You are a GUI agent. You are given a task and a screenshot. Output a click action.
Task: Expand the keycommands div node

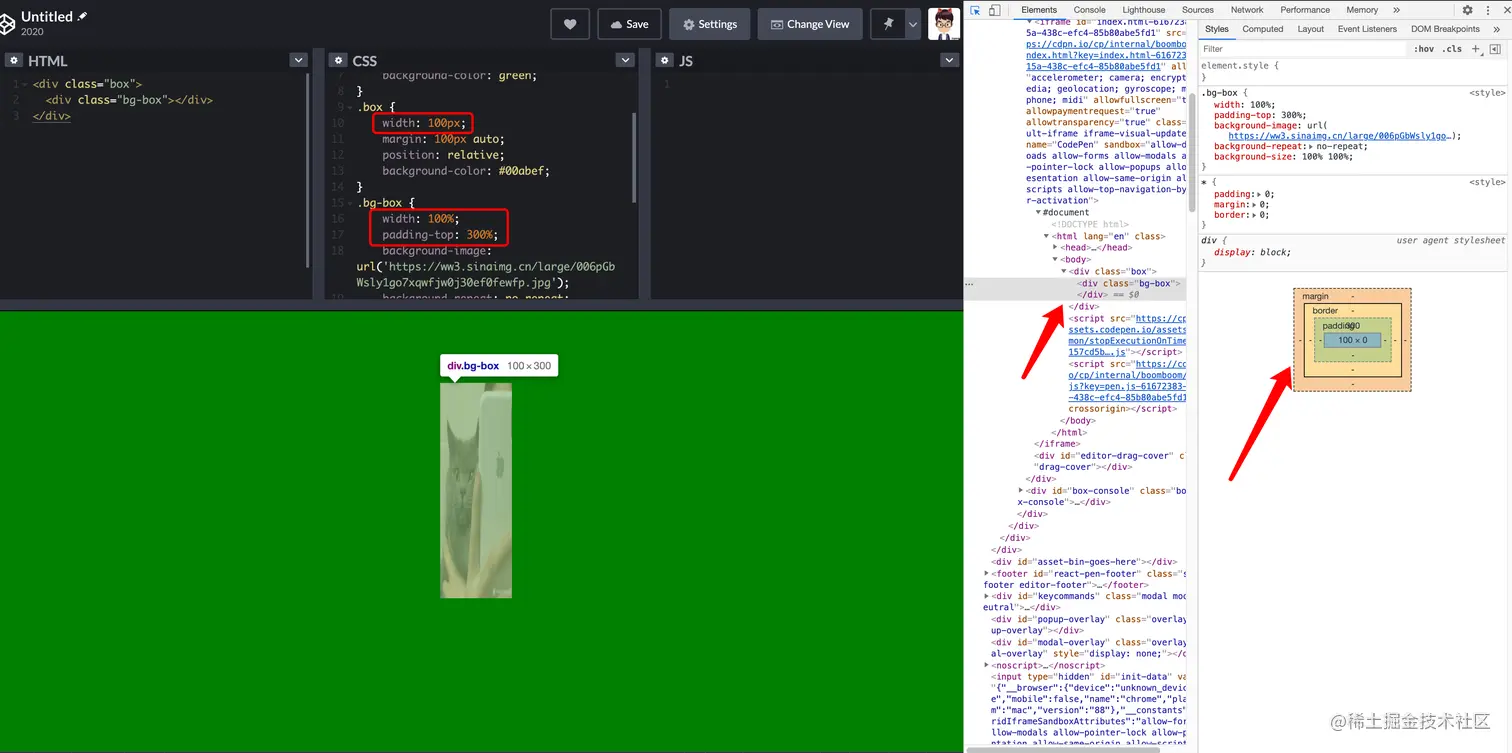[987, 596]
